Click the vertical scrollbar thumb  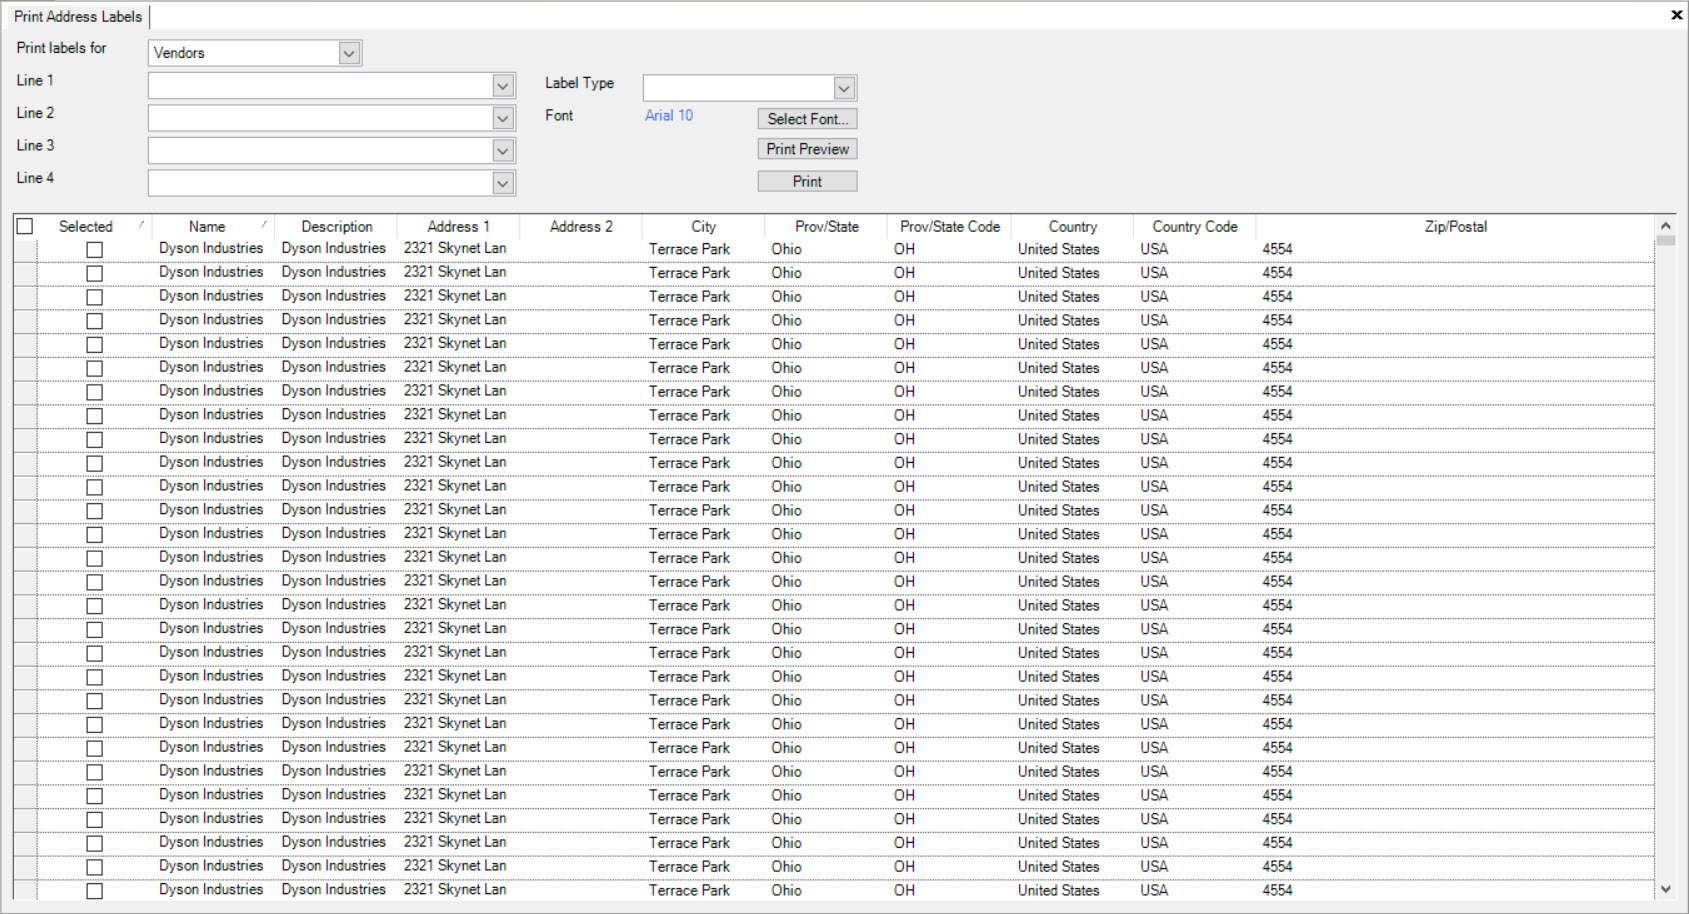[1666, 240]
